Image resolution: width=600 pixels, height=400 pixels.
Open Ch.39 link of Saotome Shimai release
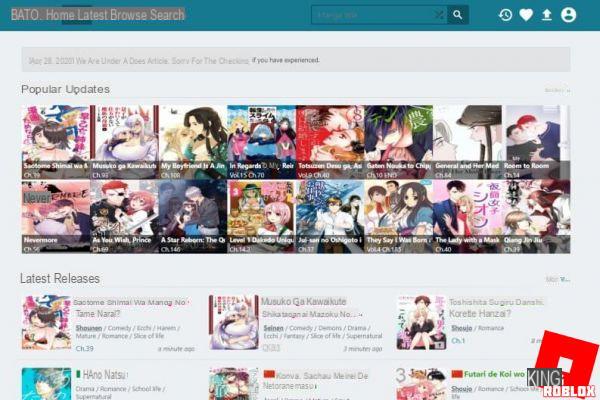(85, 349)
